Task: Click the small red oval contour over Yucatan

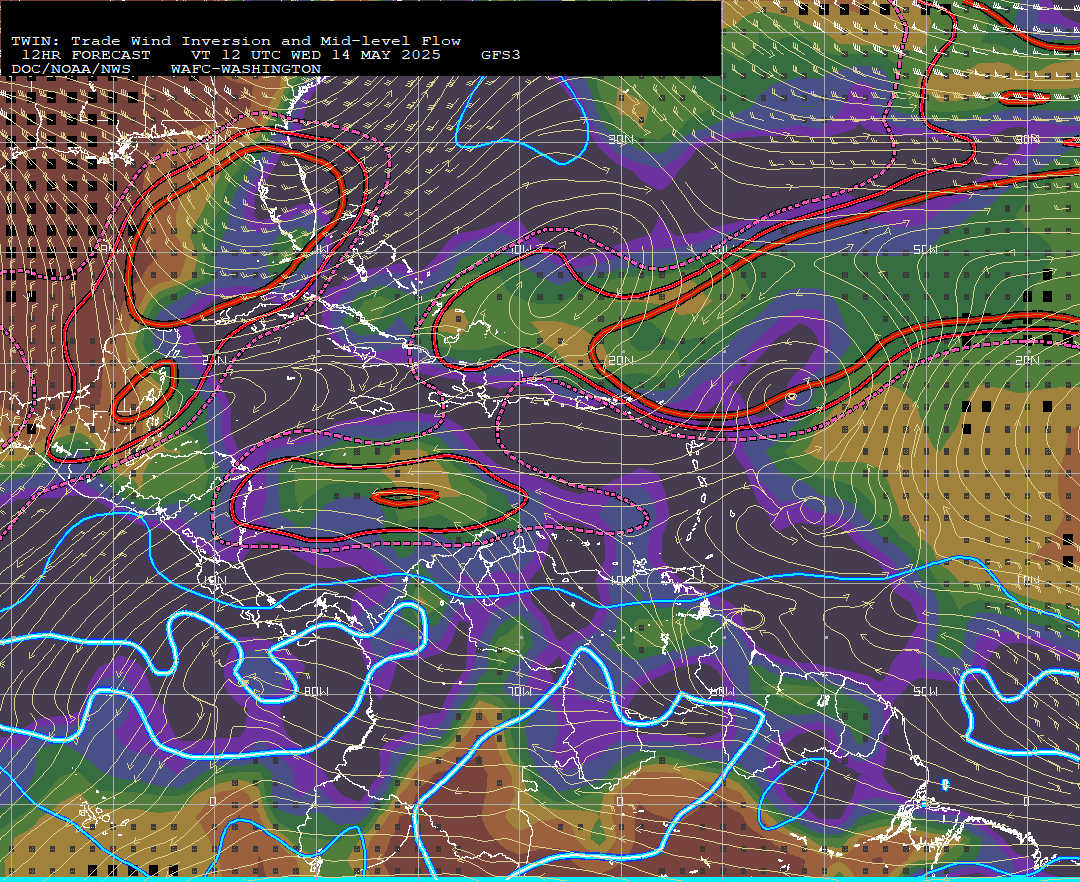Action: coord(145,391)
